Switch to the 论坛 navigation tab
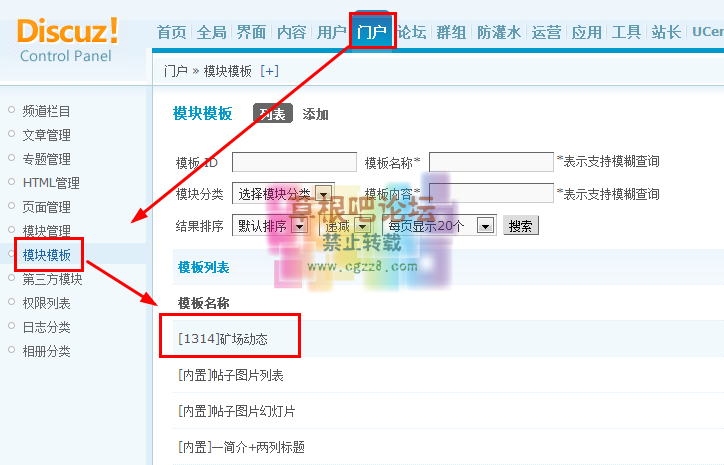Image resolution: width=724 pixels, height=465 pixels. point(411,32)
